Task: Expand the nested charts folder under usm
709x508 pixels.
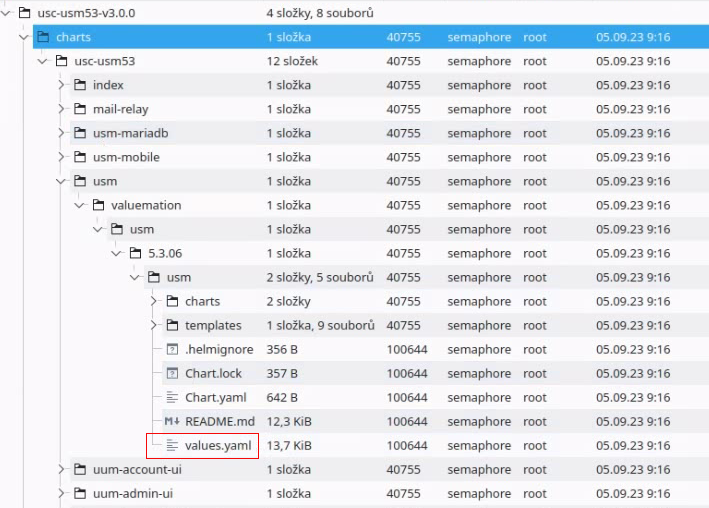Action: click(153, 301)
